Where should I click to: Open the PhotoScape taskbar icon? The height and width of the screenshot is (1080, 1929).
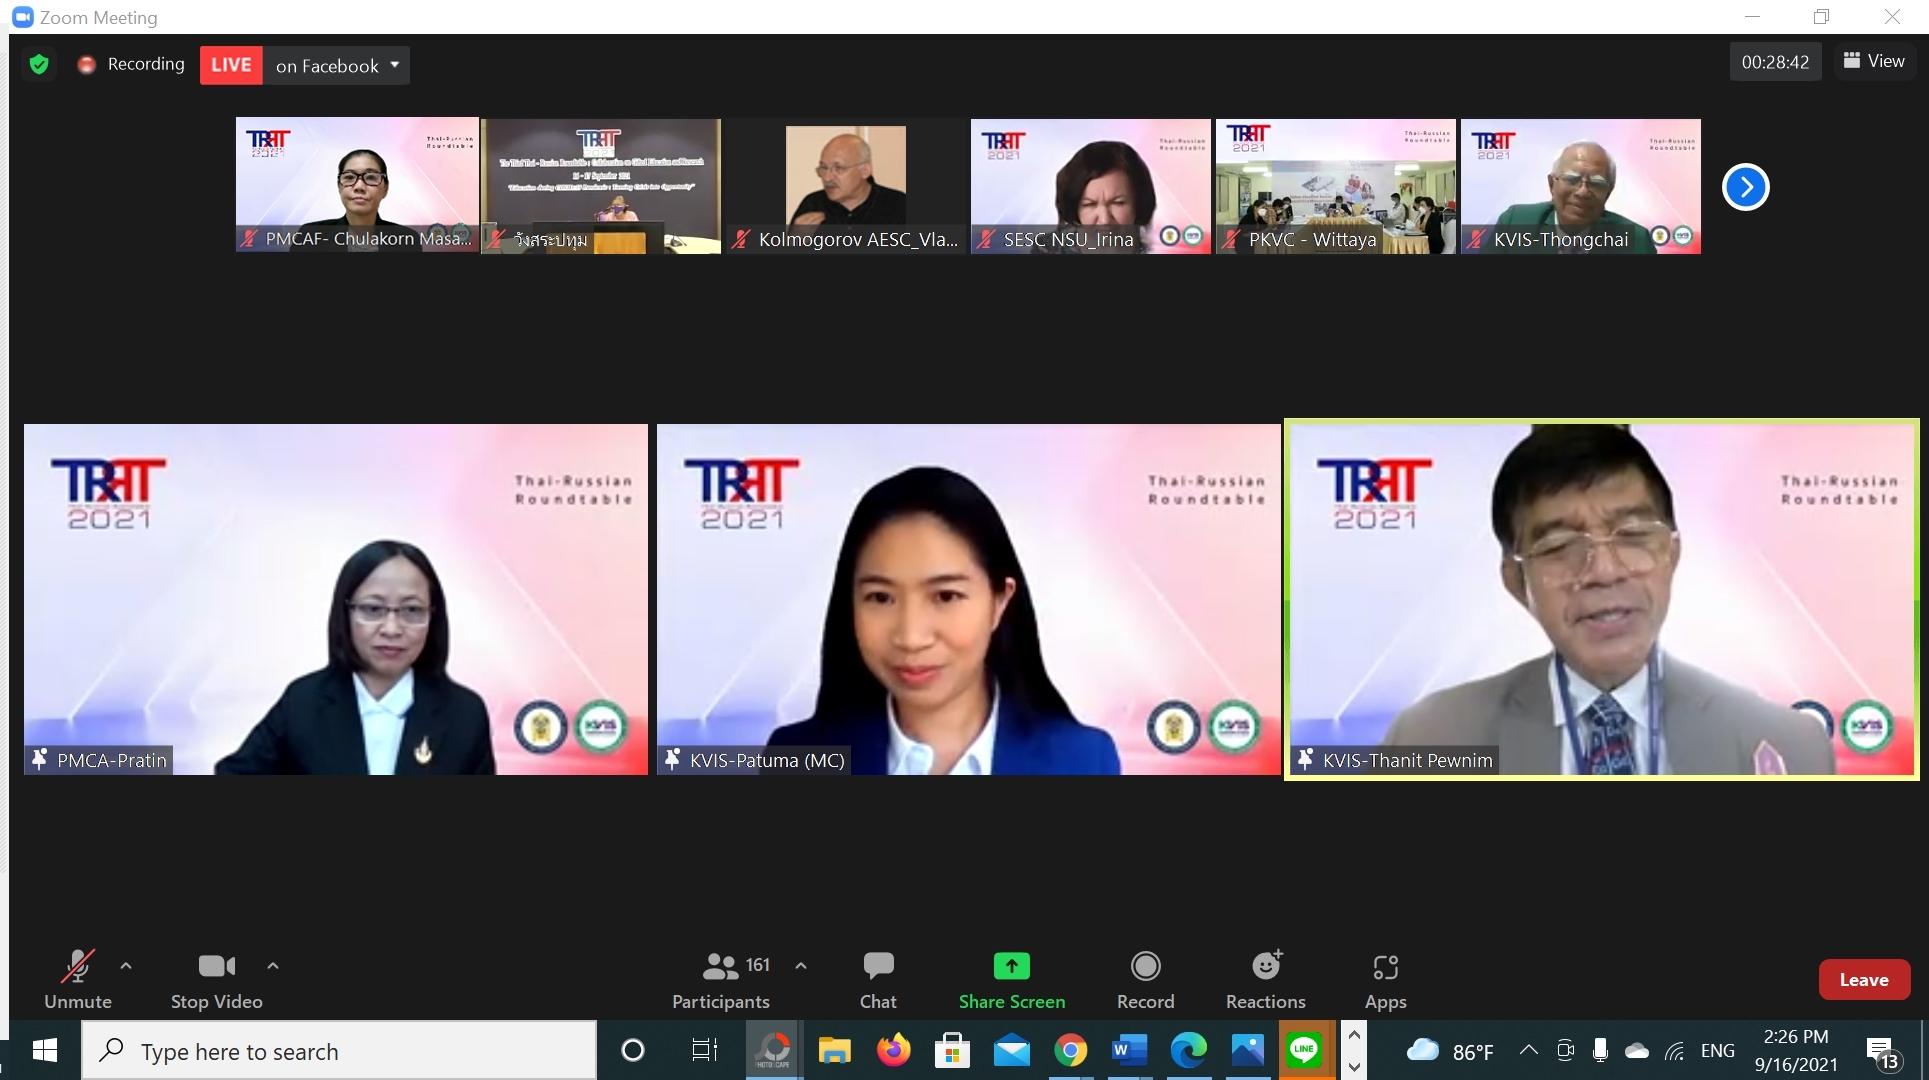point(773,1051)
